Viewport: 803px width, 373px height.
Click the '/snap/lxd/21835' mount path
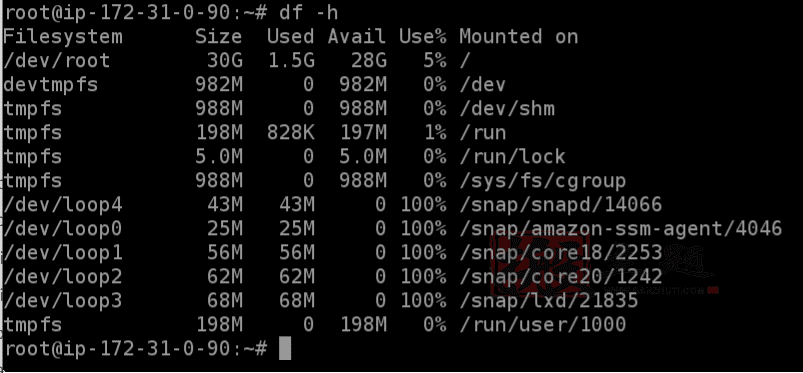(548, 301)
